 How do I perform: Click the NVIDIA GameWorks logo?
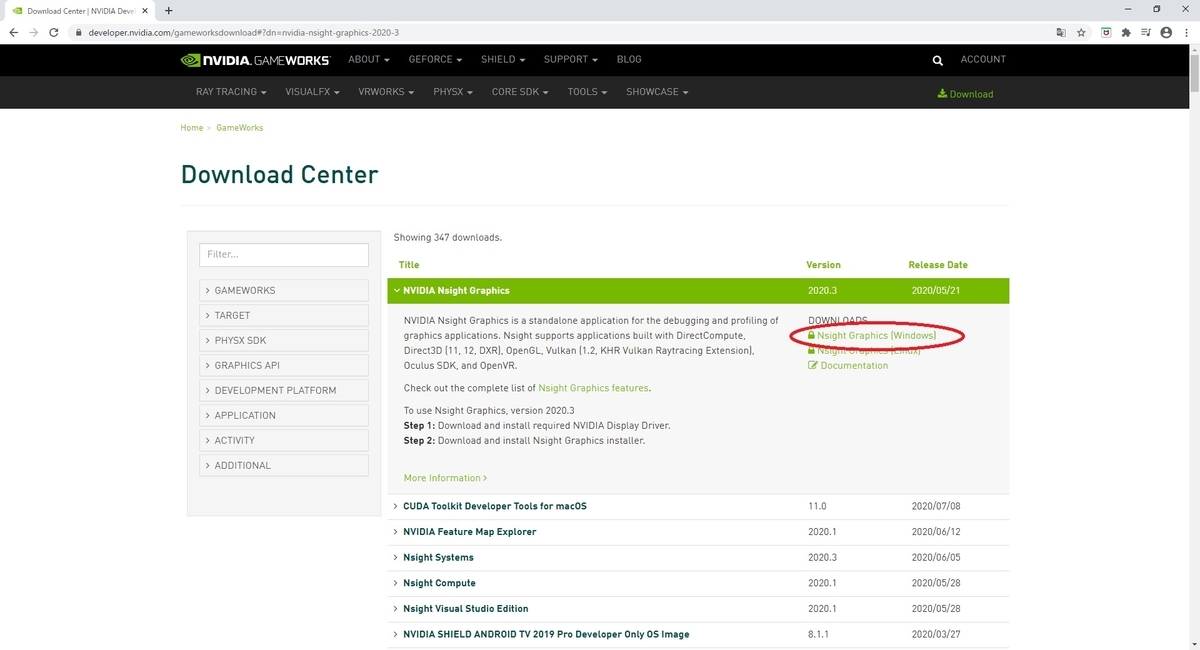coord(255,60)
